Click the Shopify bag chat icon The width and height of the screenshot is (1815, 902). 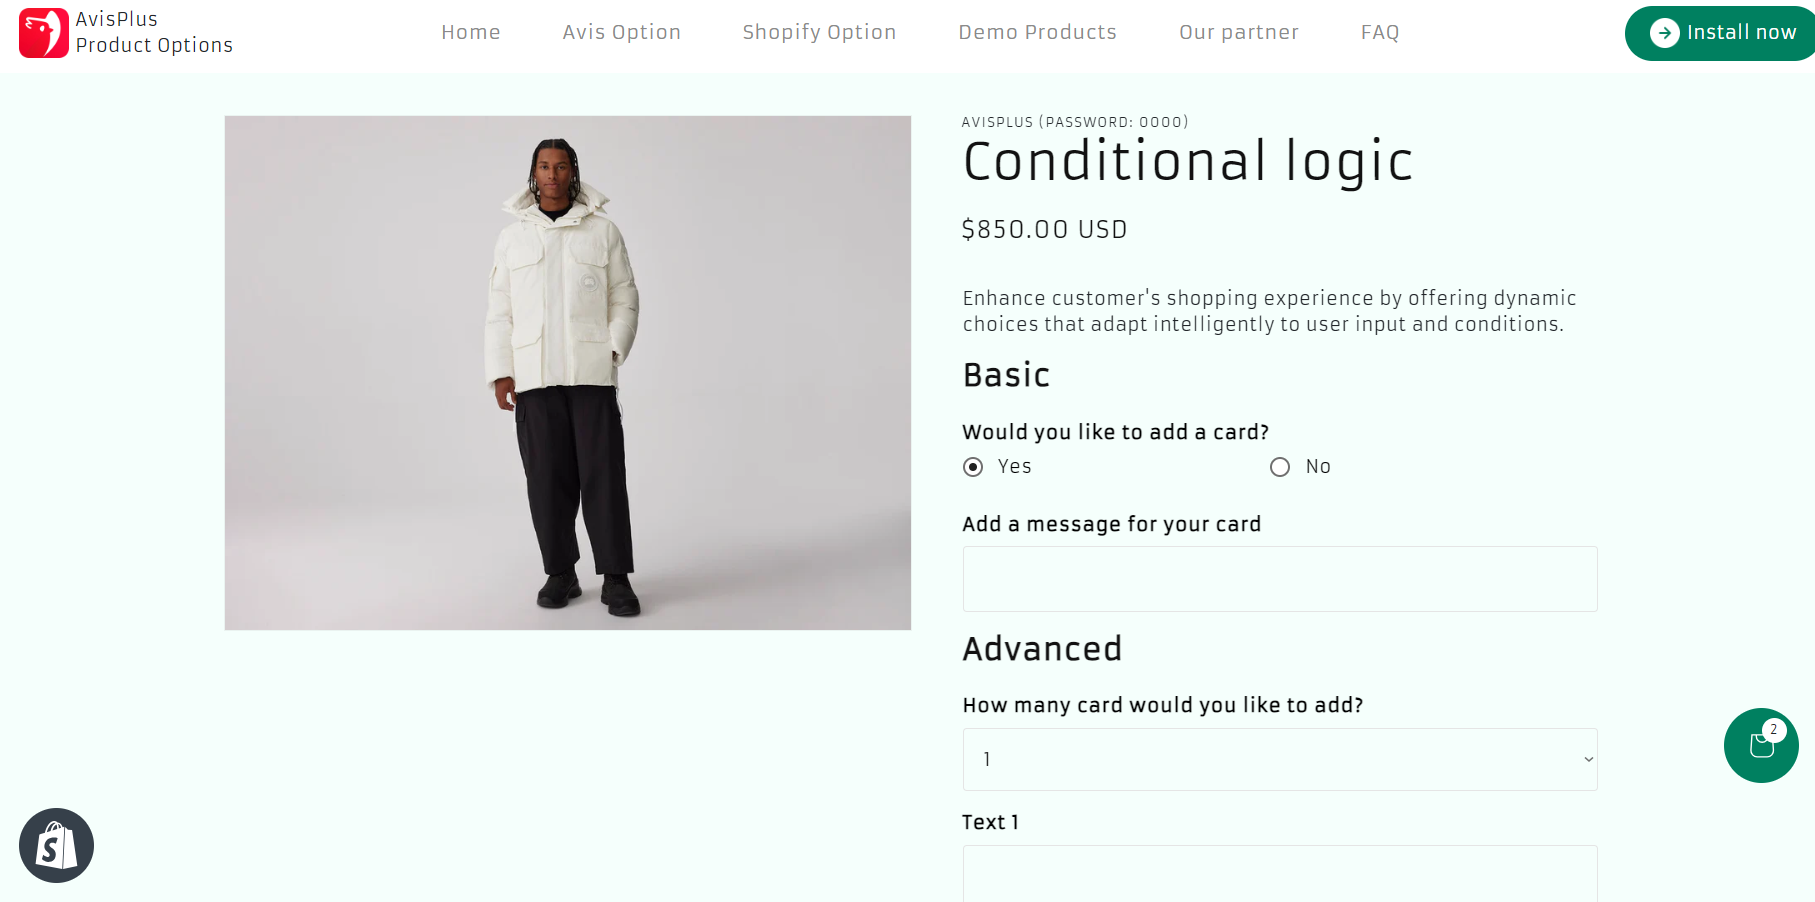[x=56, y=846]
